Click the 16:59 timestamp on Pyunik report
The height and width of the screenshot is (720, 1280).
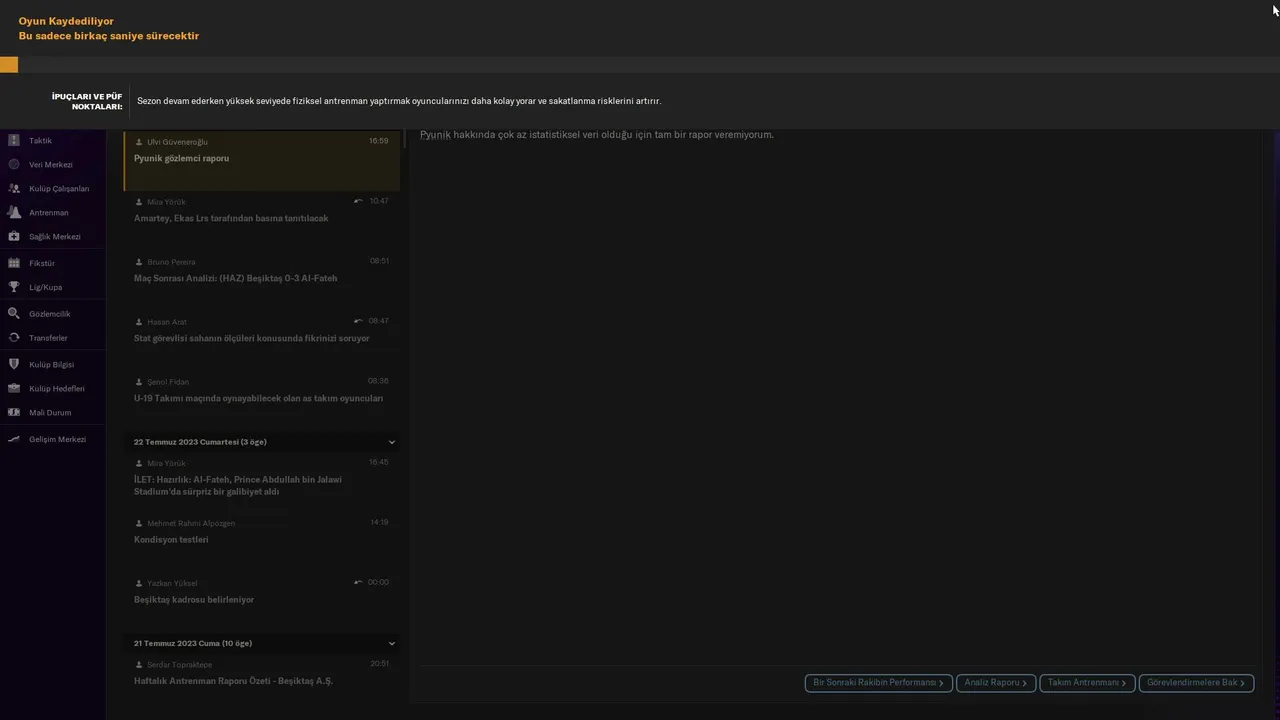[x=378, y=141]
